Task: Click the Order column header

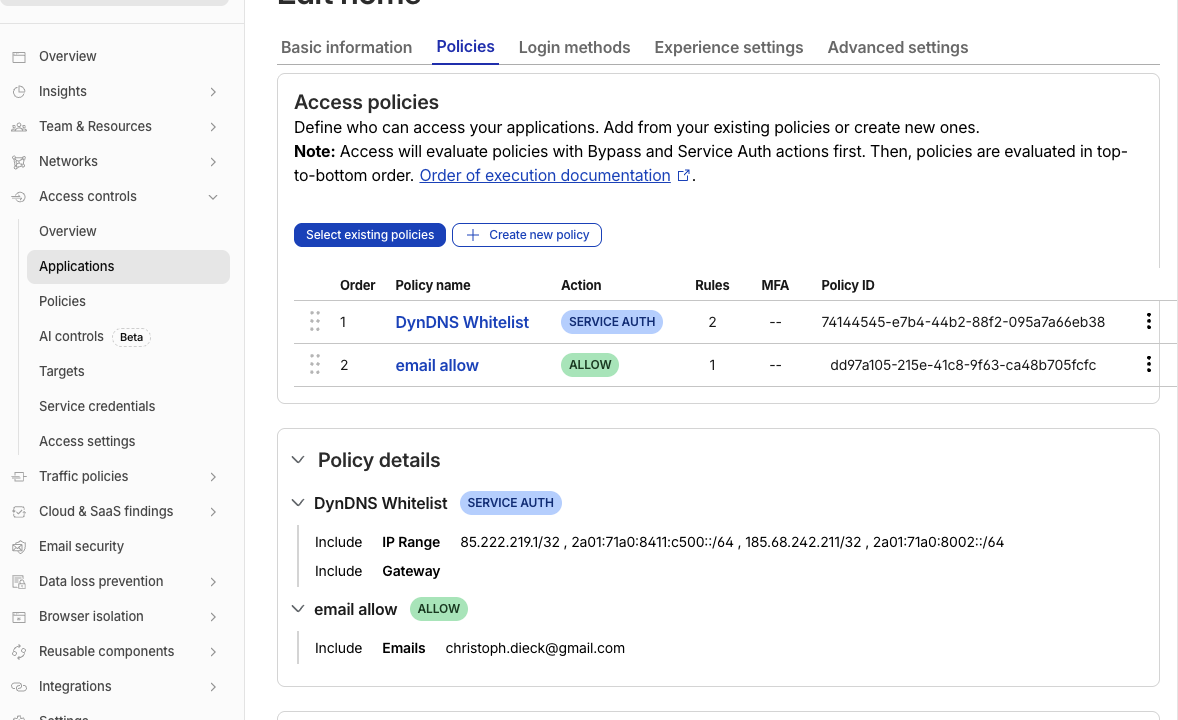Action: (x=358, y=286)
